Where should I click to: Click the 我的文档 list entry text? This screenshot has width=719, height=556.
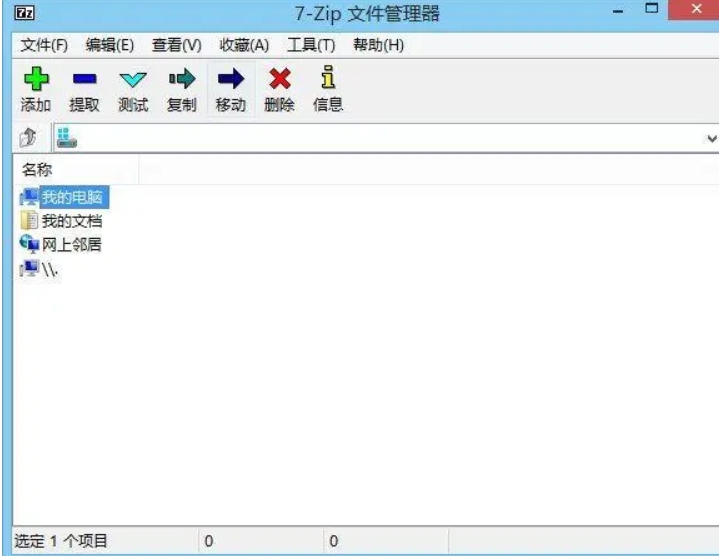(72, 221)
